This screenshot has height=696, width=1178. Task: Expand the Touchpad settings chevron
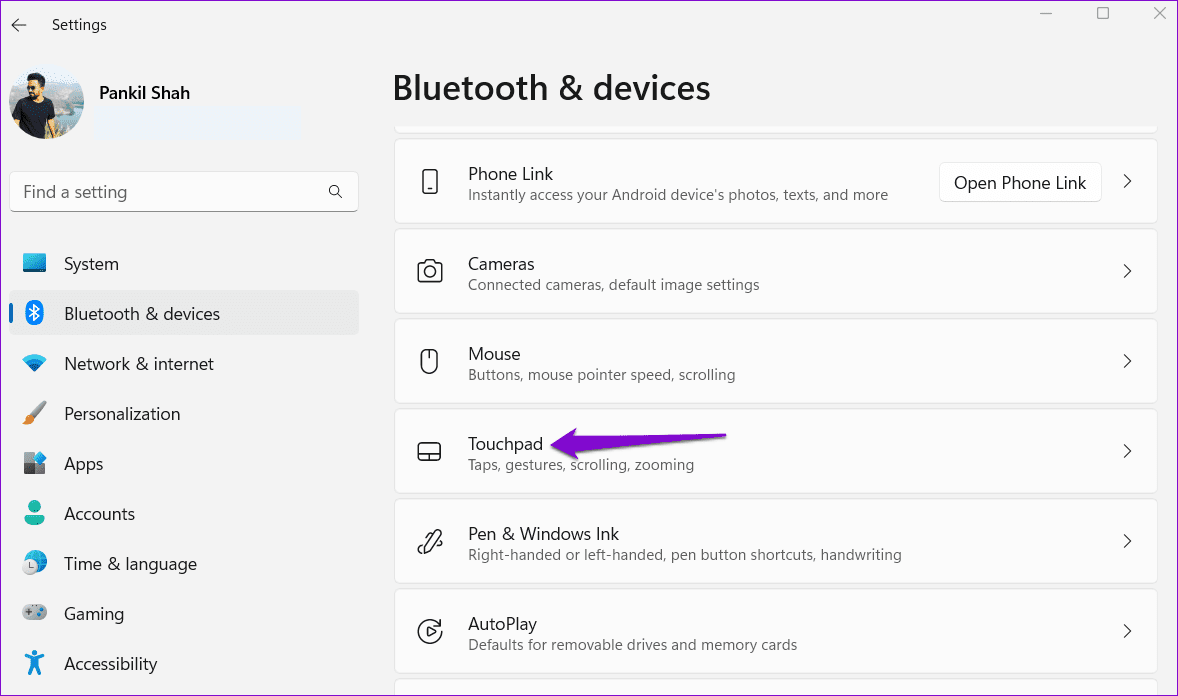tap(1127, 451)
